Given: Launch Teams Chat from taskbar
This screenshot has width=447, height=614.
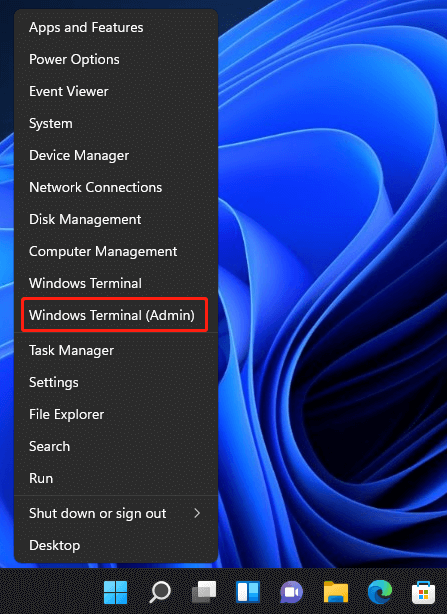Looking at the screenshot, I should coord(292,592).
